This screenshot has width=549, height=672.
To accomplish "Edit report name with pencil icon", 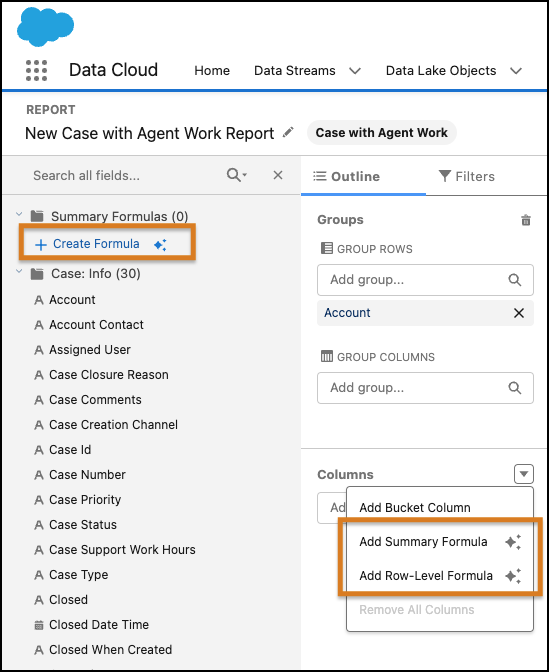I will [288, 132].
